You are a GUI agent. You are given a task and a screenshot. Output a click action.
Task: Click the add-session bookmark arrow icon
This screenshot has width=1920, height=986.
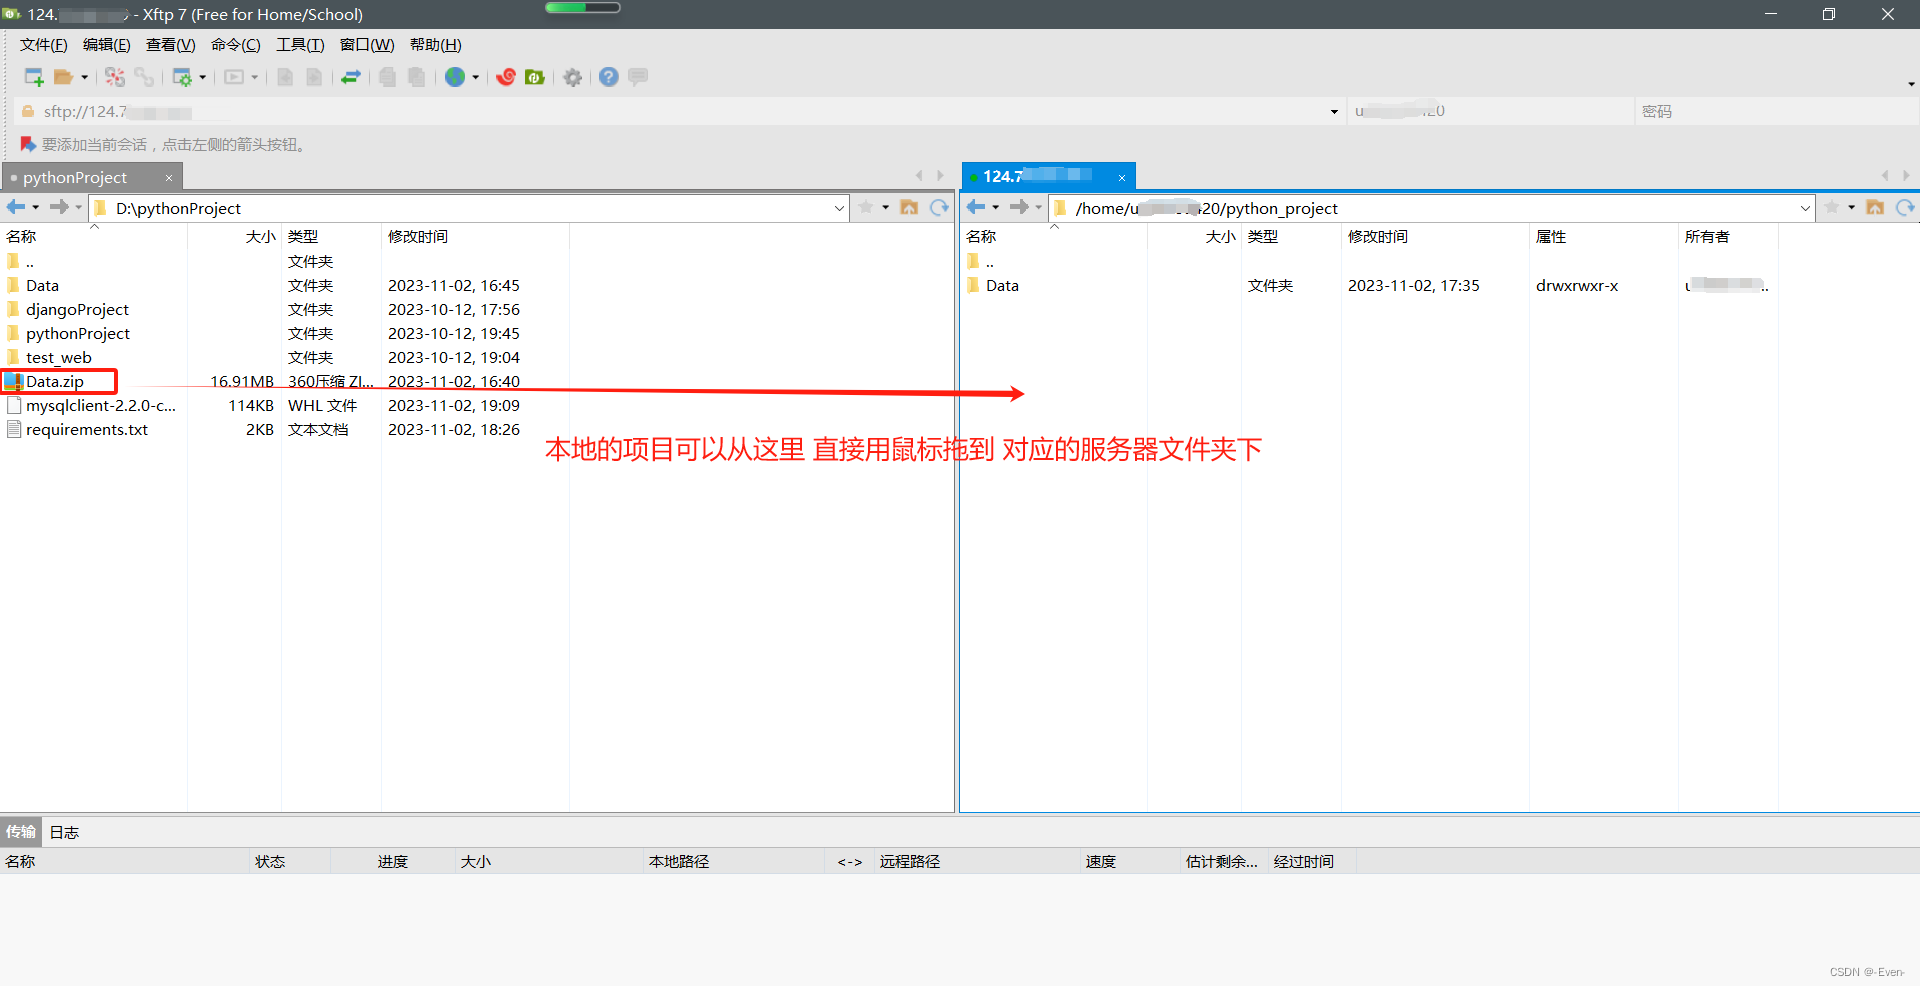[x=28, y=145]
